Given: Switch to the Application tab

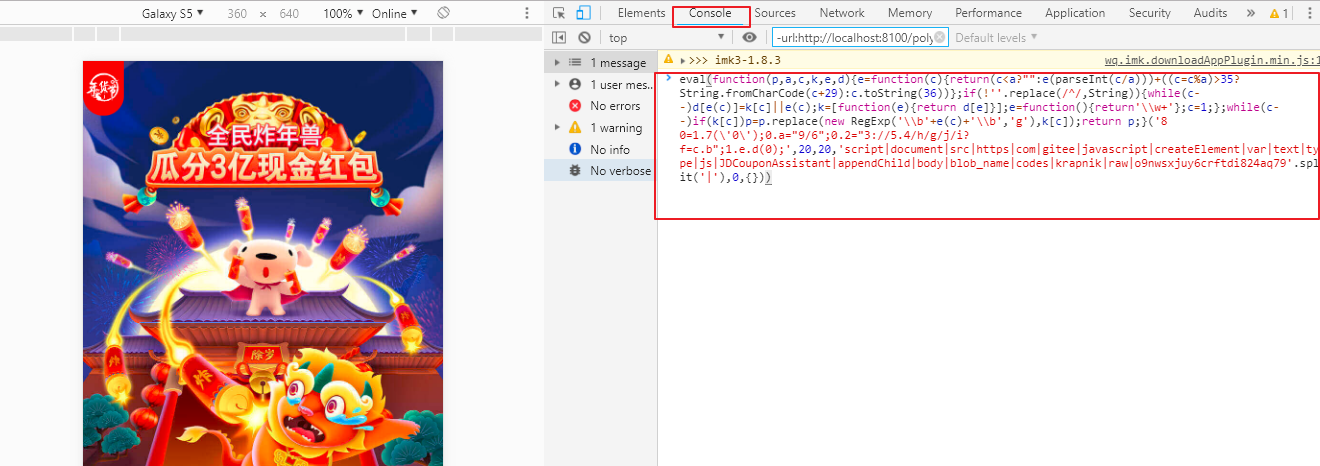Looking at the screenshot, I should tap(1075, 13).
